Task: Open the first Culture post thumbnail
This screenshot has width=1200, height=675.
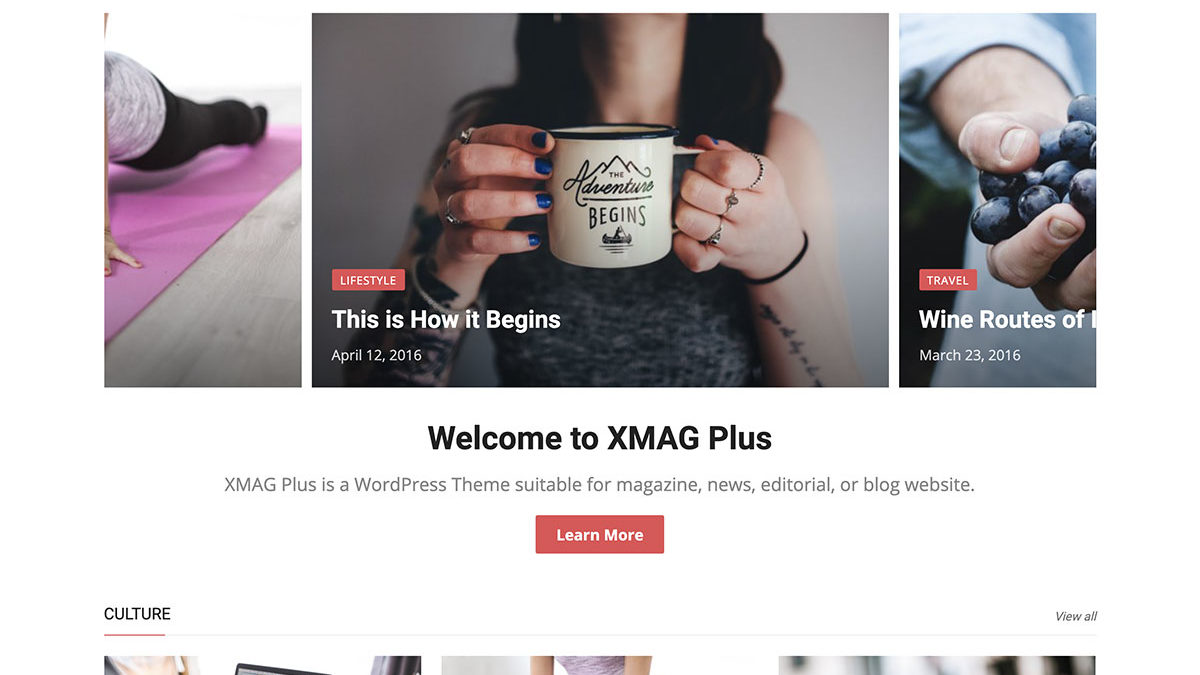Action: [x=262, y=665]
